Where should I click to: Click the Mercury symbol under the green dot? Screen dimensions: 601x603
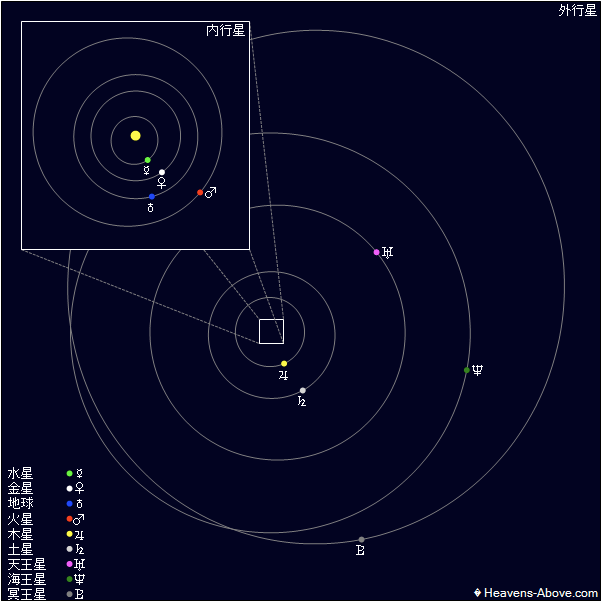click(x=147, y=170)
